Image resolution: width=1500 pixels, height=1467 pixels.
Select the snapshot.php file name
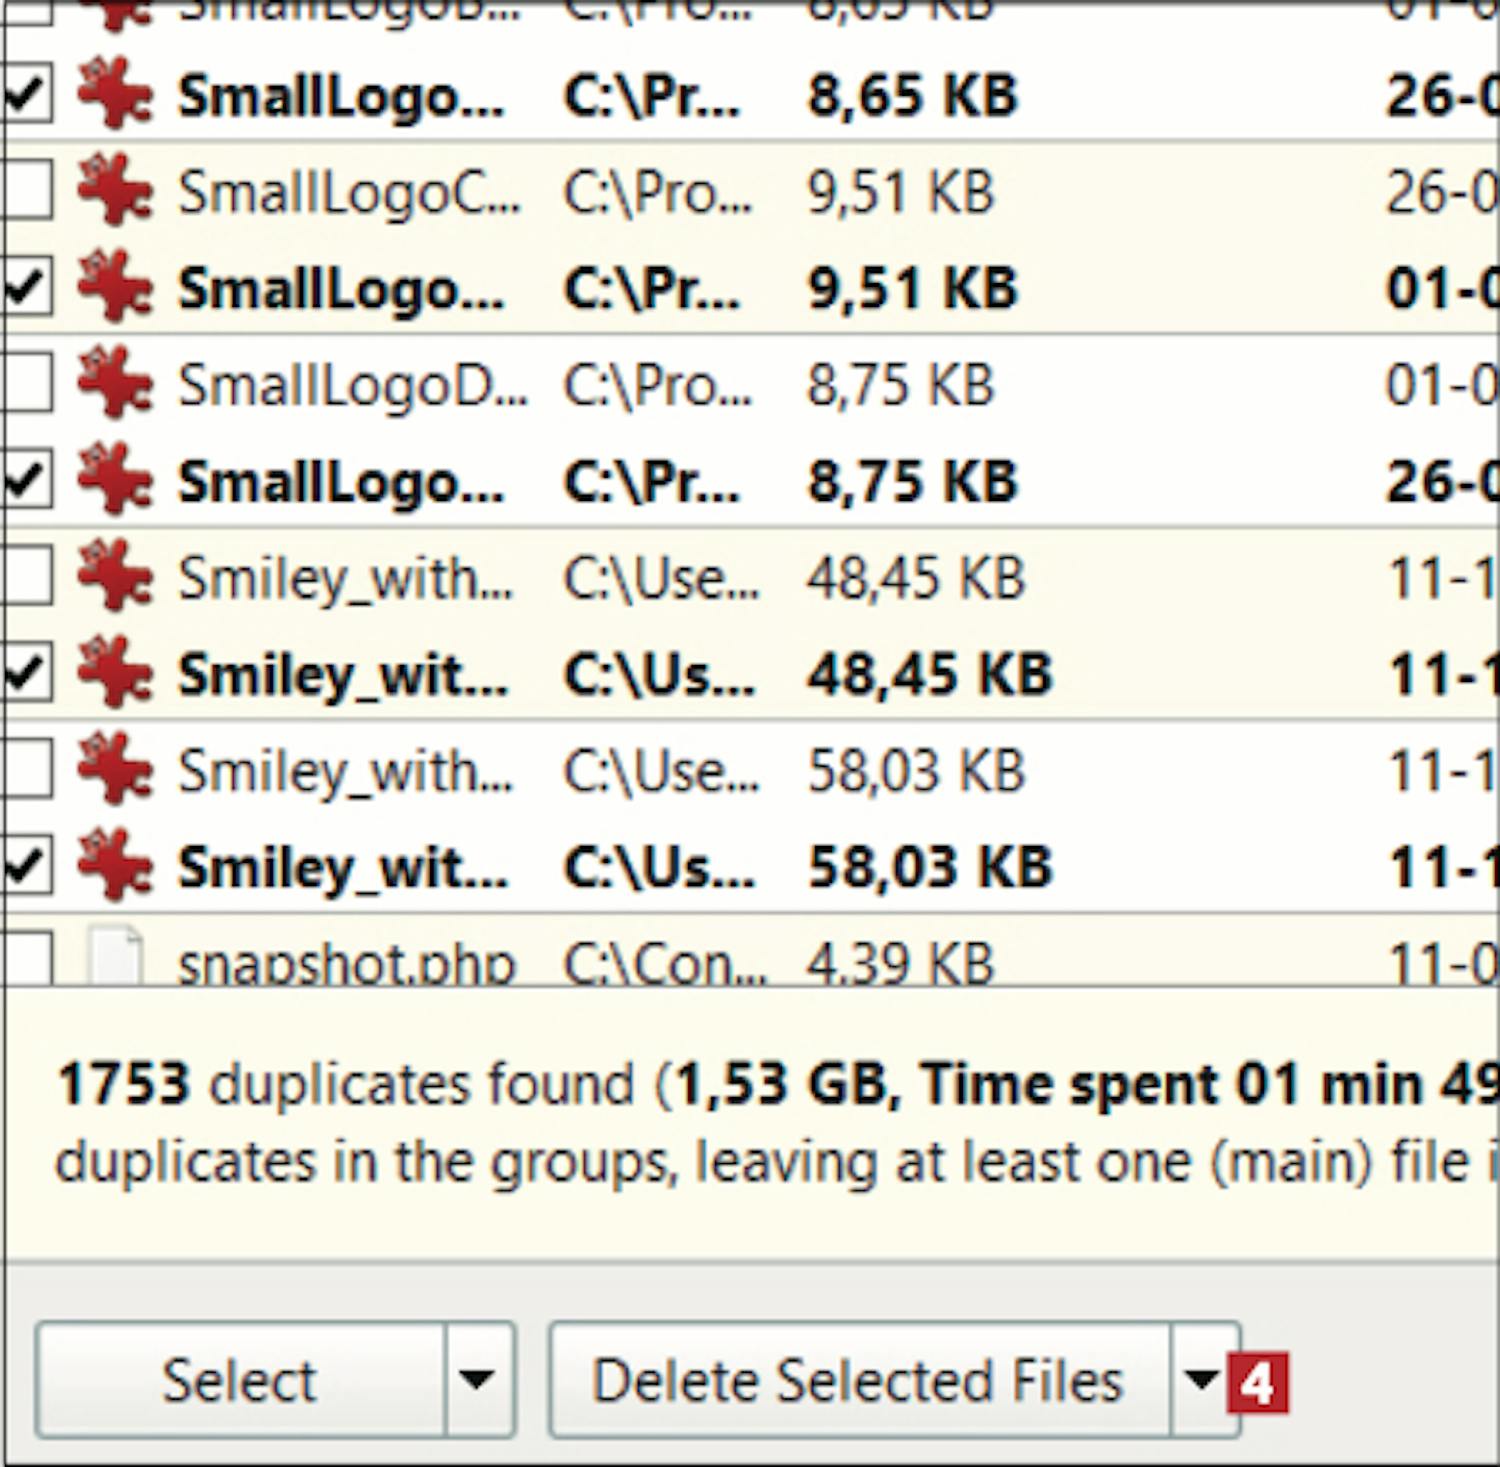346,964
